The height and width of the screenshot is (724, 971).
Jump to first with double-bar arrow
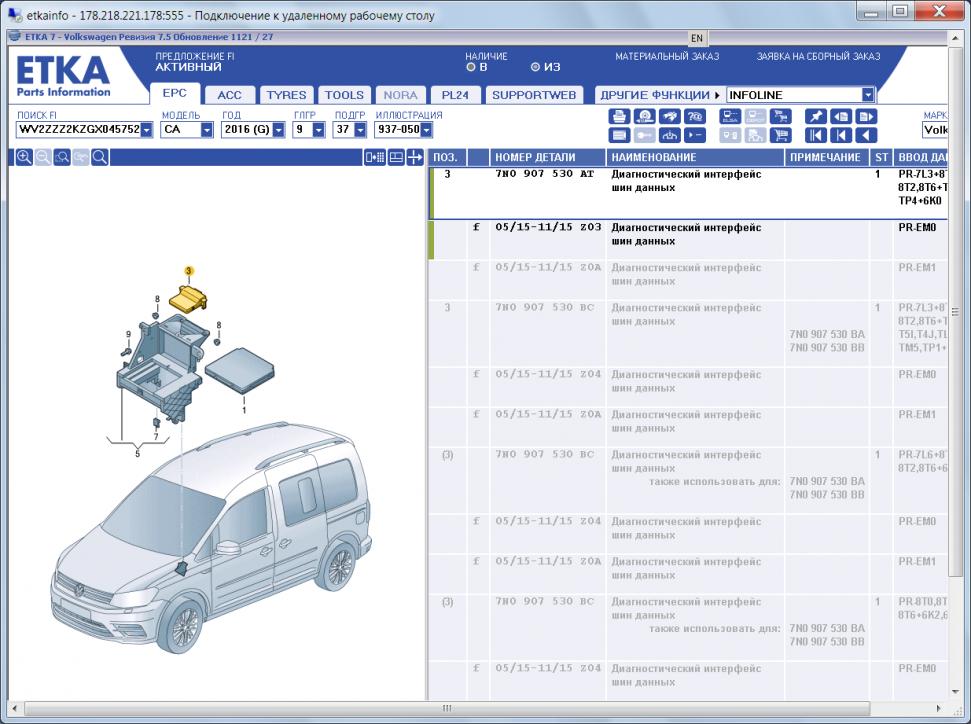[816, 136]
